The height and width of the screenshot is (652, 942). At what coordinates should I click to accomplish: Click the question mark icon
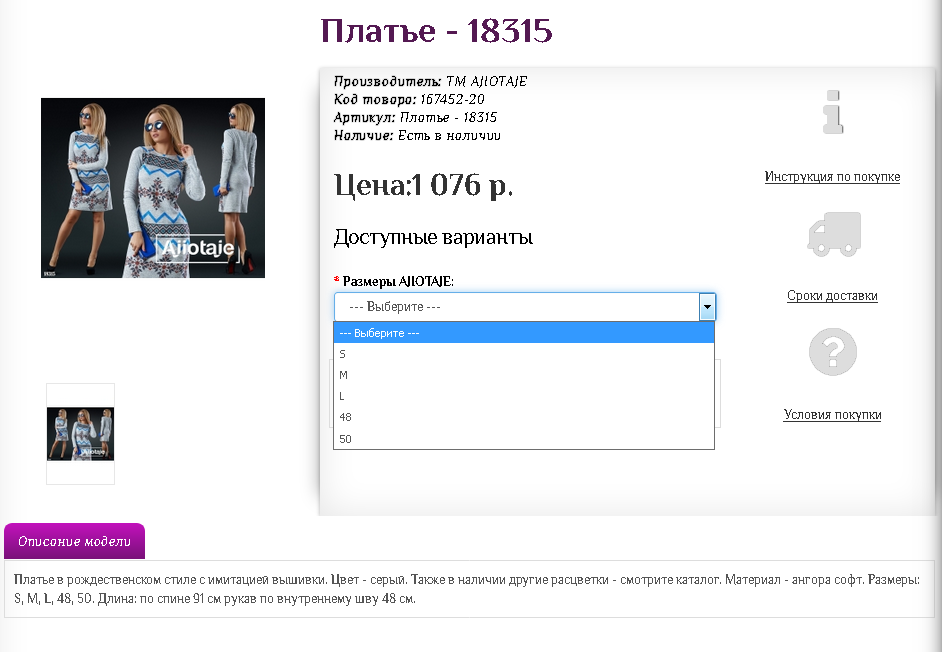tap(832, 352)
